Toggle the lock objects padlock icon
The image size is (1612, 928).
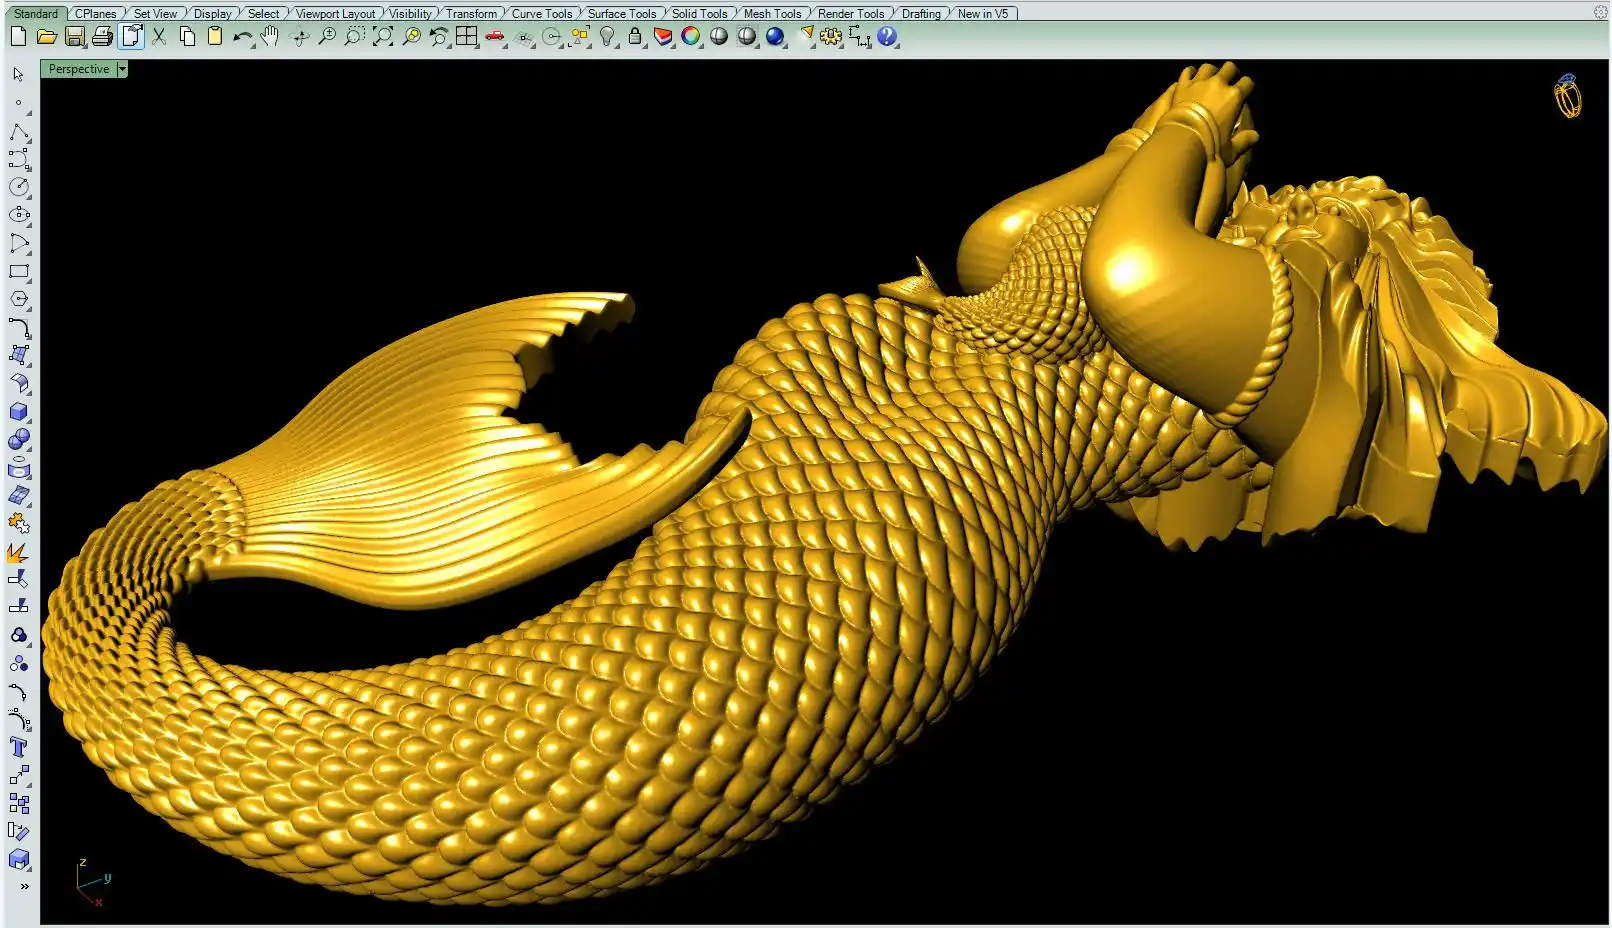[x=635, y=37]
